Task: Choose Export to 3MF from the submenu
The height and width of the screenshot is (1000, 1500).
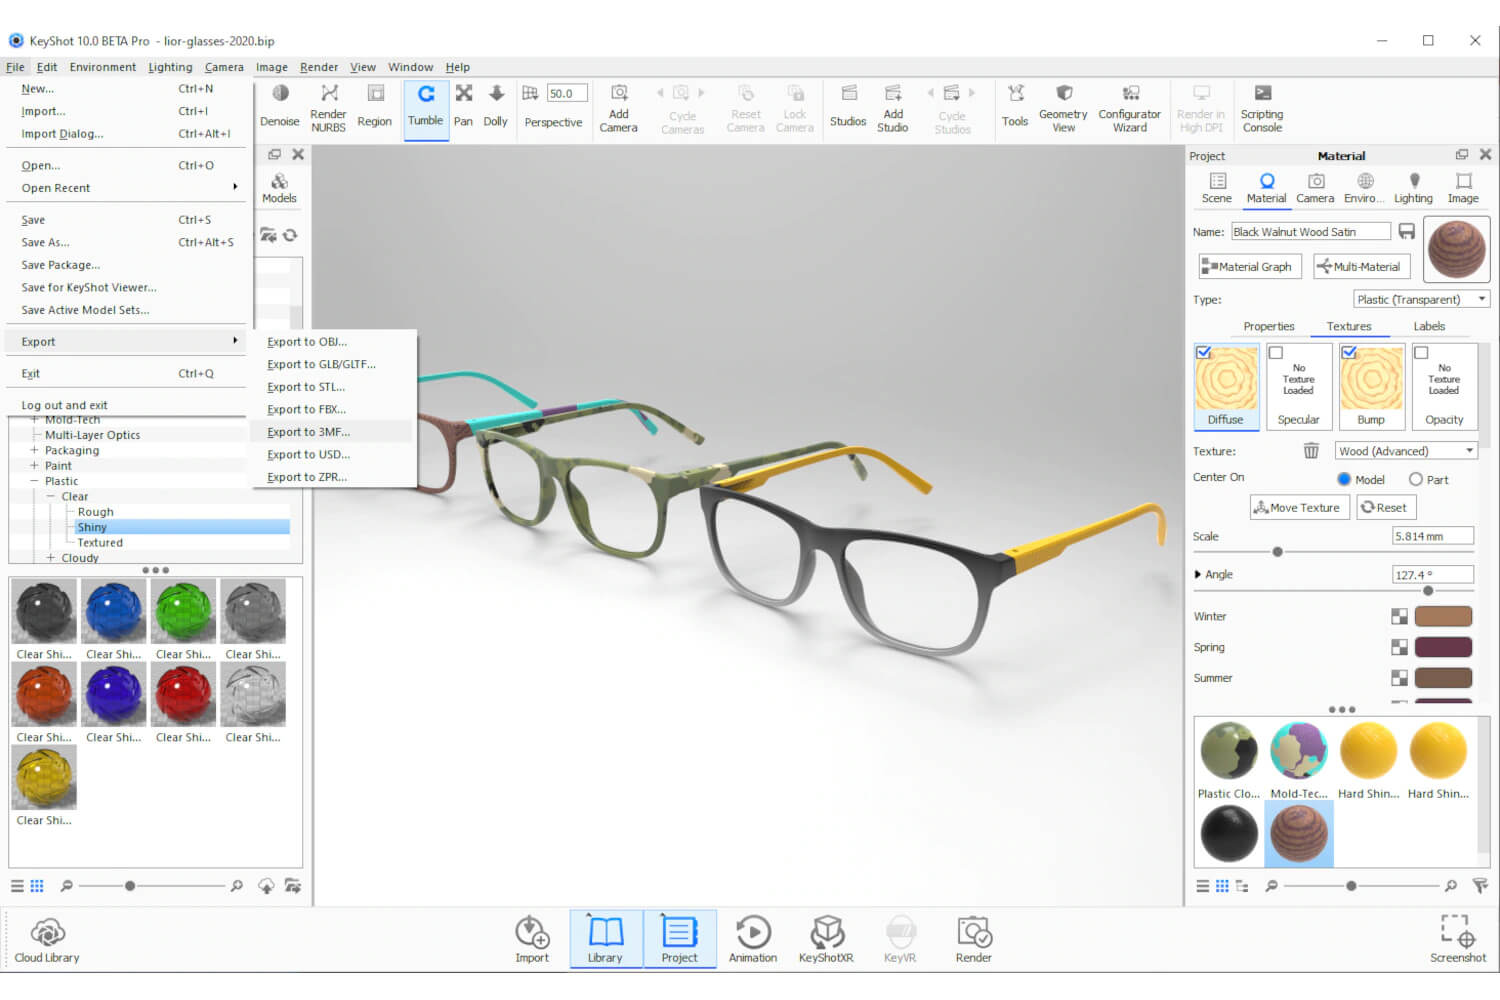Action: pyautogui.click(x=308, y=432)
